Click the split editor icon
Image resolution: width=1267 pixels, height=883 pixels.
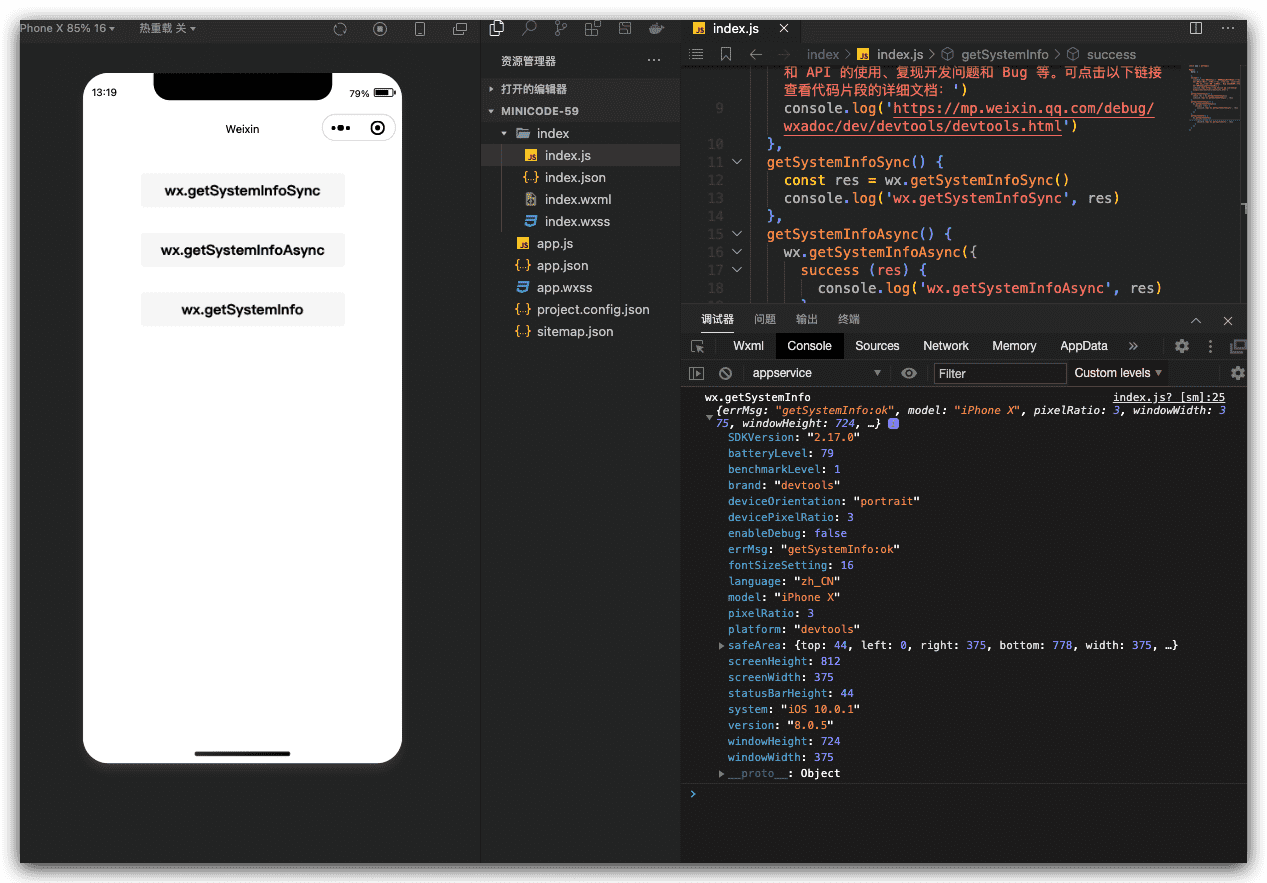point(1196,28)
